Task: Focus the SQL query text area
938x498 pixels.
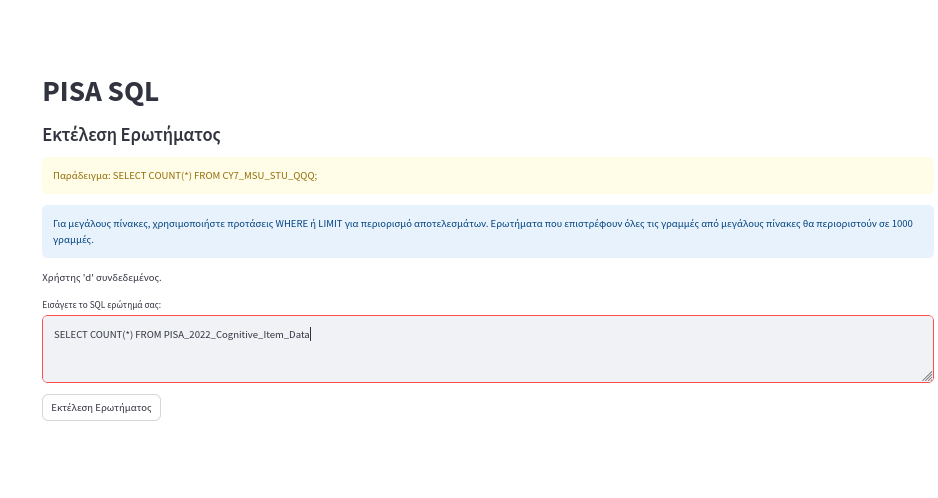Action: tap(488, 349)
